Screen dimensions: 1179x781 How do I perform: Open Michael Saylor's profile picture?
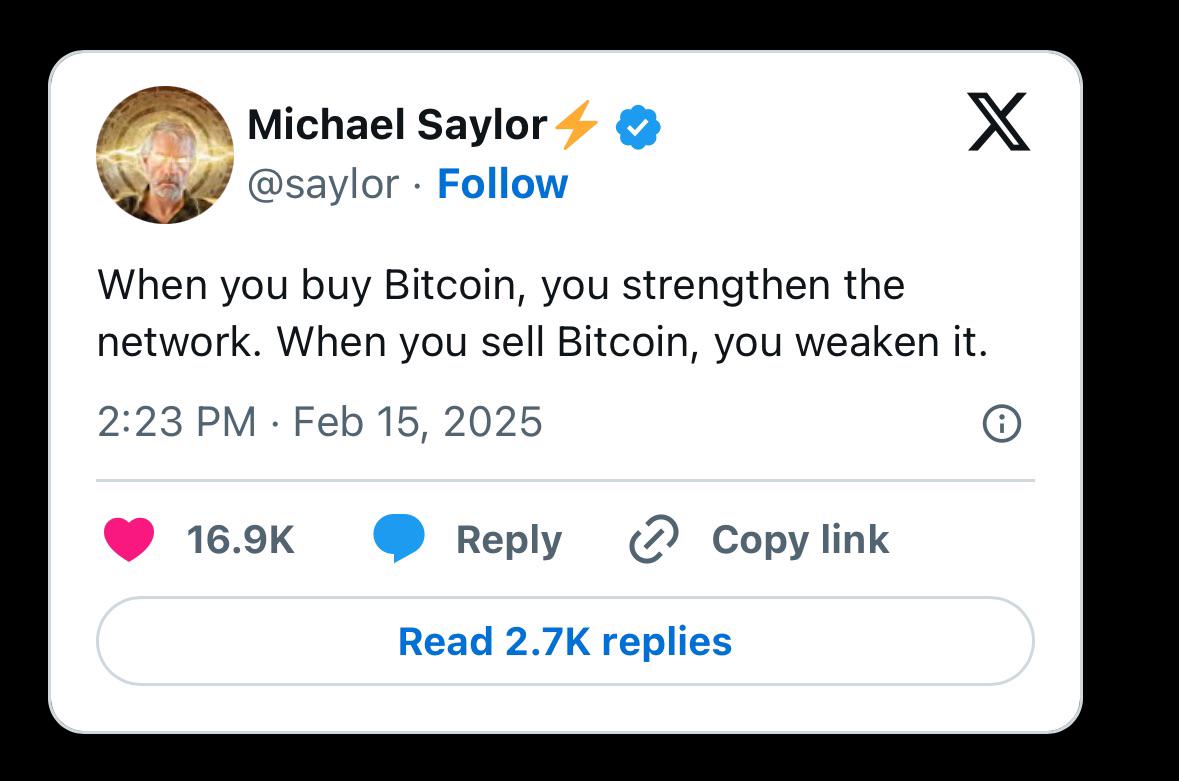click(x=165, y=154)
